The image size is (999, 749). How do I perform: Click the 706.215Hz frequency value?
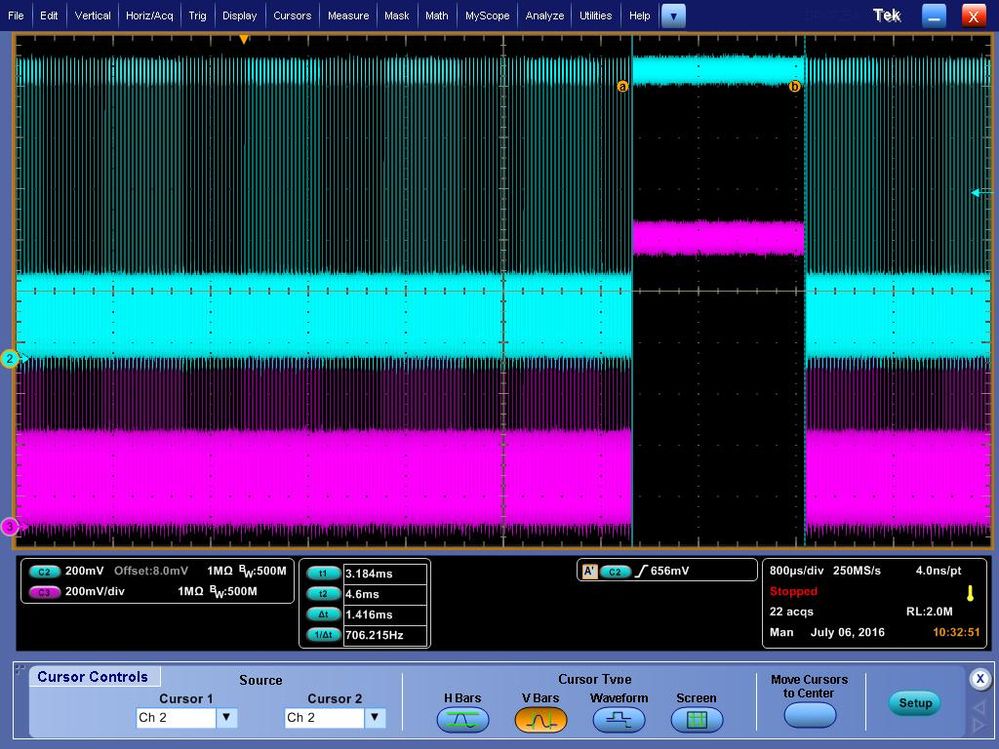tap(374, 634)
